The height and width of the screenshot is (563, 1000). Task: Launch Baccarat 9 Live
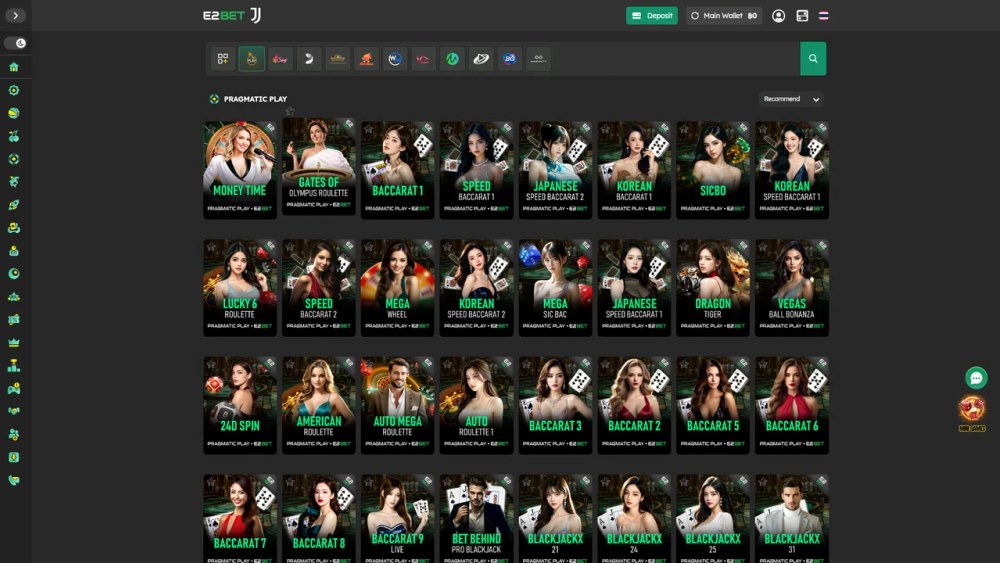(397, 518)
